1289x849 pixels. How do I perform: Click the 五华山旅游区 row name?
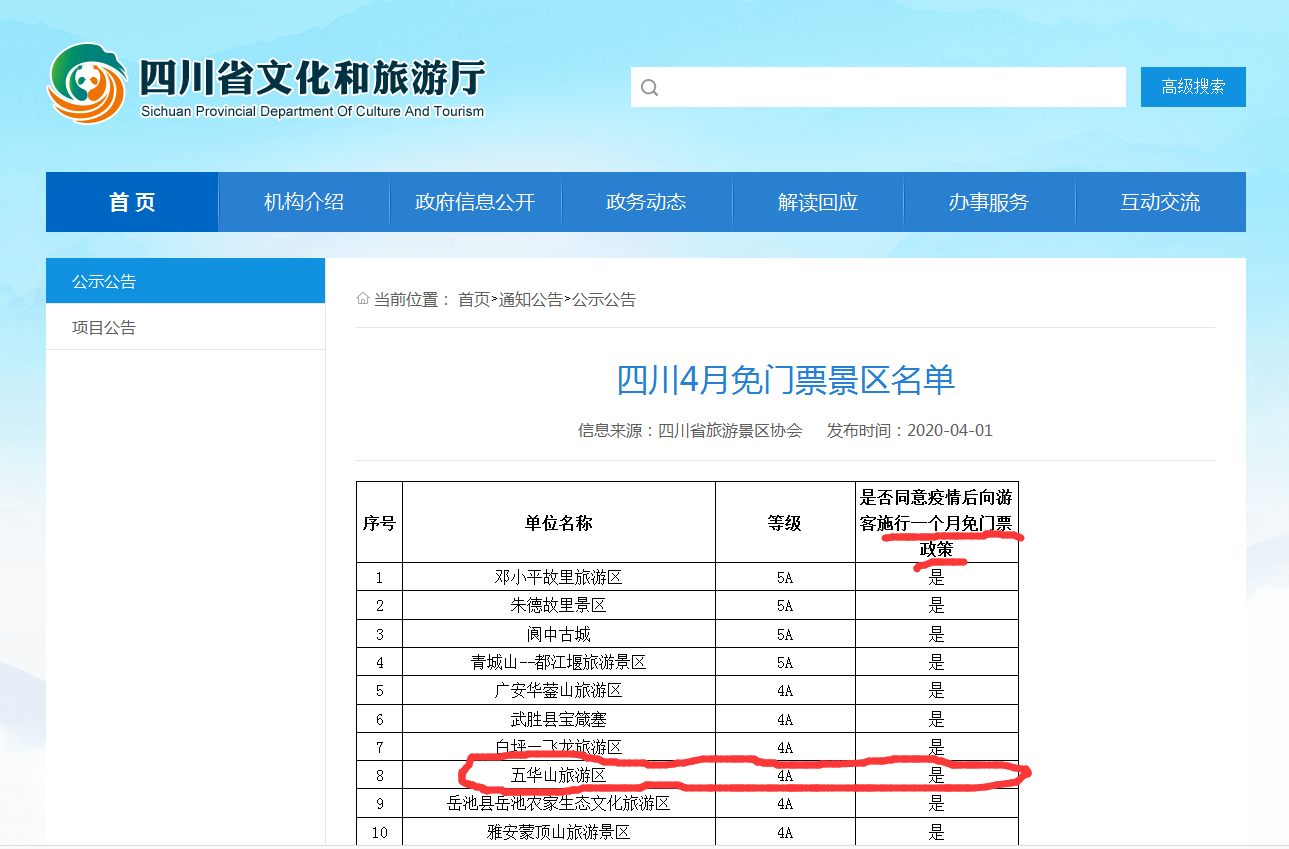coord(558,775)
